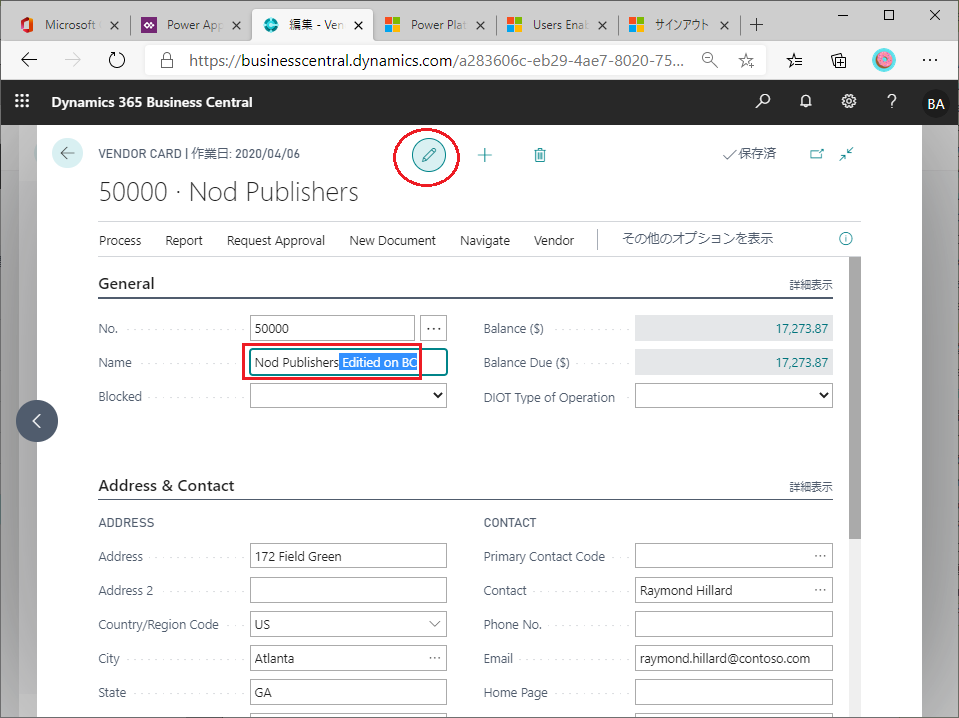
Task: Click 詳細表示 in General section
Action: (810, 285)
